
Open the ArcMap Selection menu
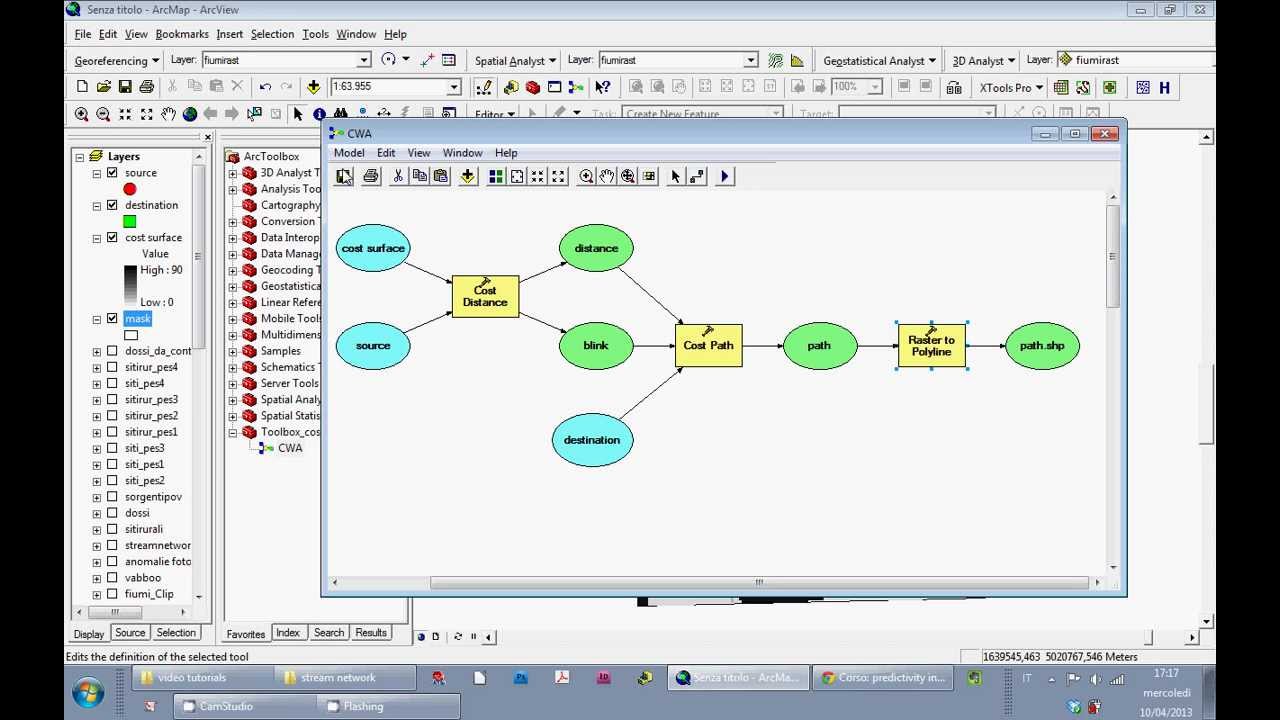[272, 34]
